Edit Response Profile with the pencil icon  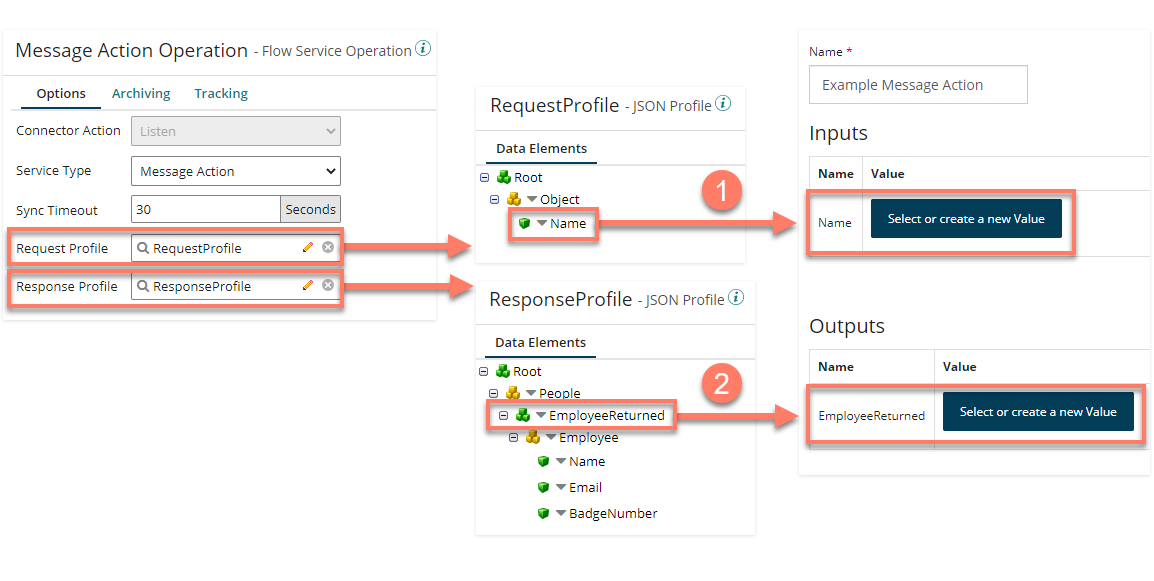coord(308,285)
